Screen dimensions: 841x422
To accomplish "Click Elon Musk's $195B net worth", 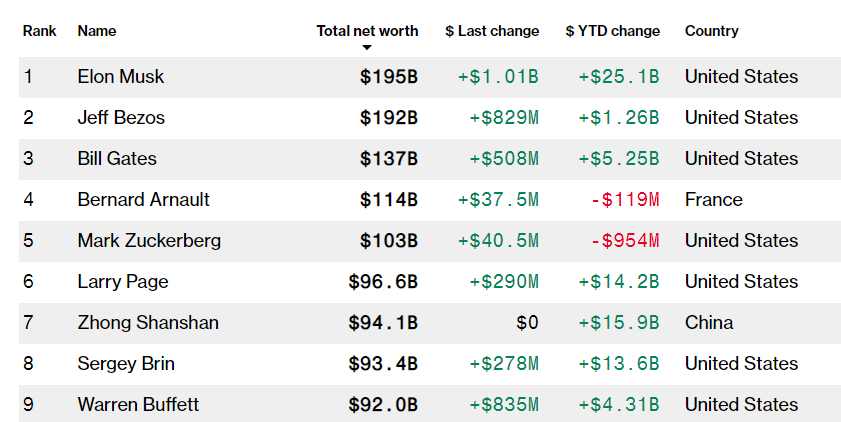I will [x=389, y=77].
